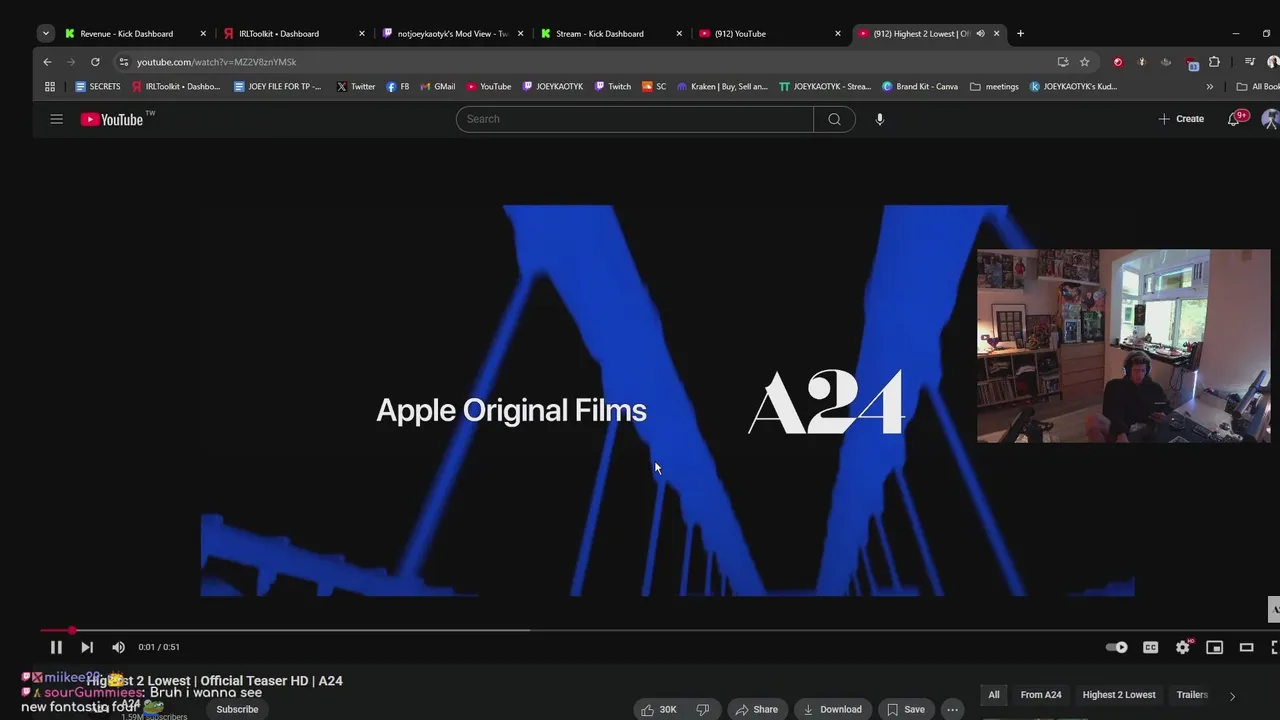1280x720 pixels.
Task: Open site info icon in address bar
Action: 123,62
